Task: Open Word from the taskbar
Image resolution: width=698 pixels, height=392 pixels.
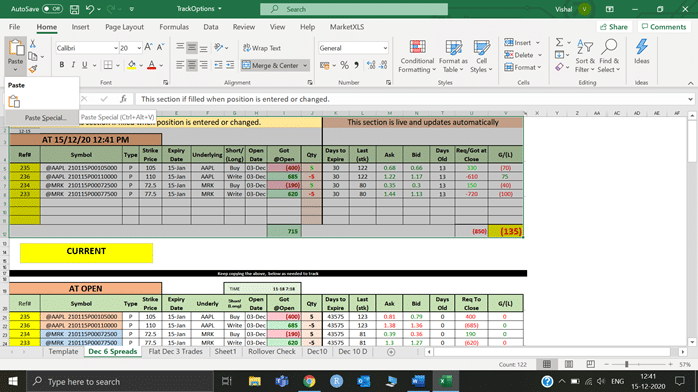Action: point(418,381)
